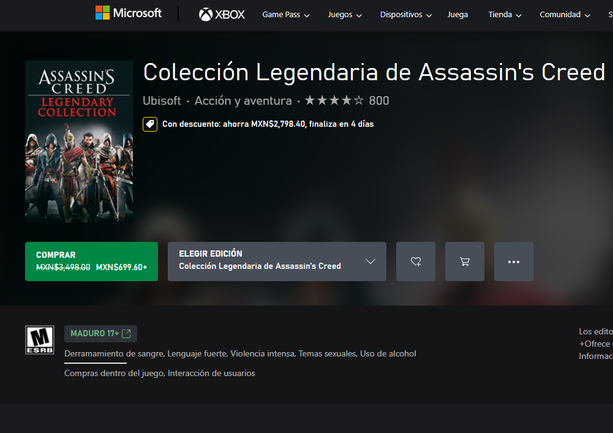This screenshot has width=613, height=433.
Task: Click the Ubisoft publisher link
Action: point(161,100)
